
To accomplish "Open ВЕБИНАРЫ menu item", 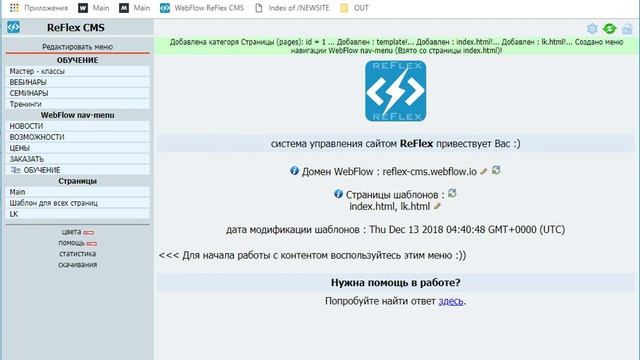I will tap(78, 82).
